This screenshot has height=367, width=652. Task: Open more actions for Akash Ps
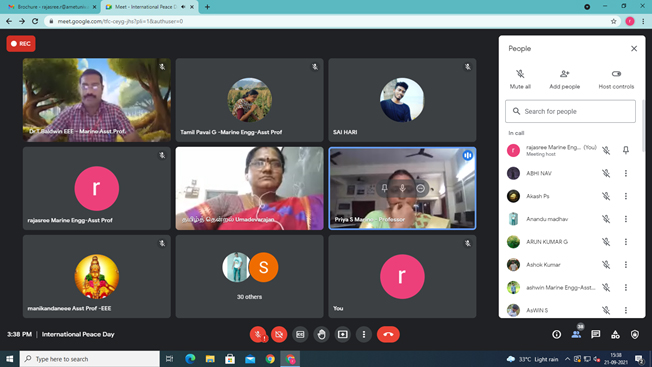pos(626,196)
